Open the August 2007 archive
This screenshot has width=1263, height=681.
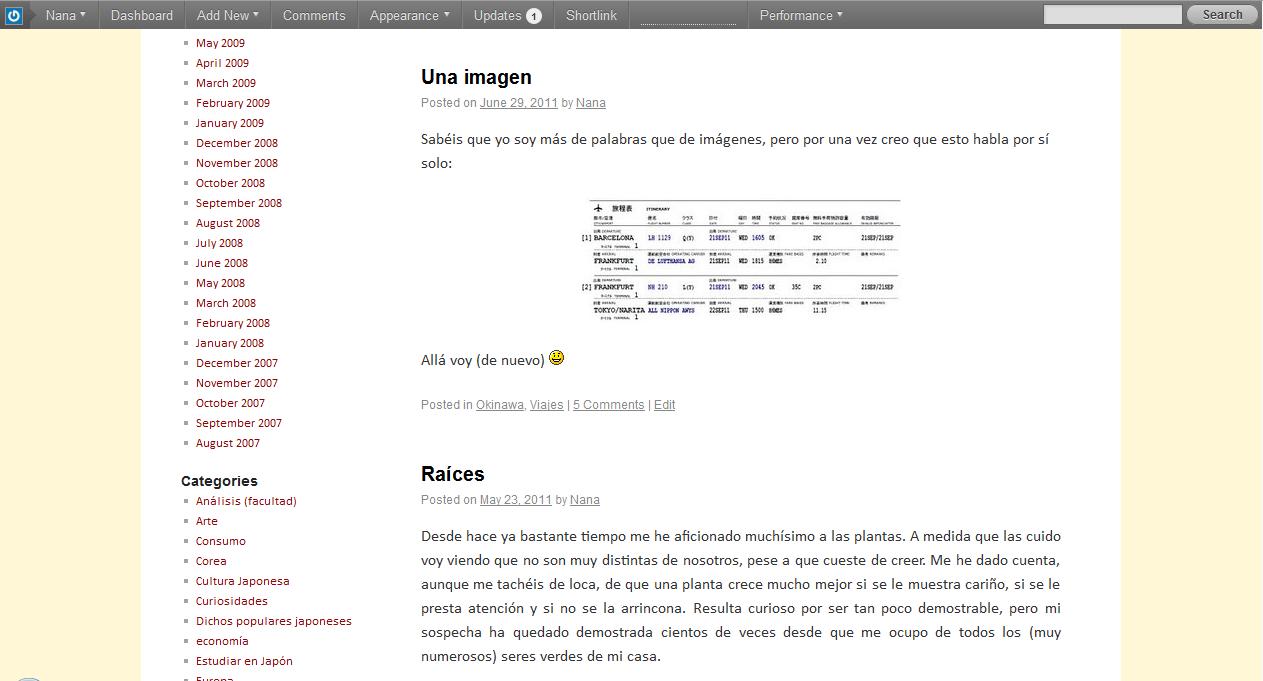tap(228, 443)
